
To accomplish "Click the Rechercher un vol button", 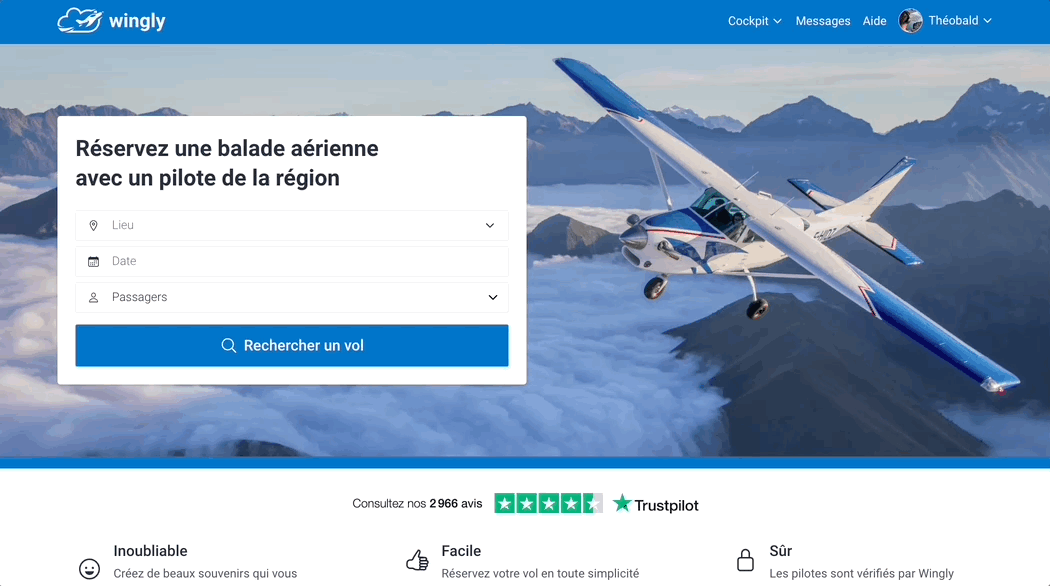I will pyautogui.click(x=292, y=346).
